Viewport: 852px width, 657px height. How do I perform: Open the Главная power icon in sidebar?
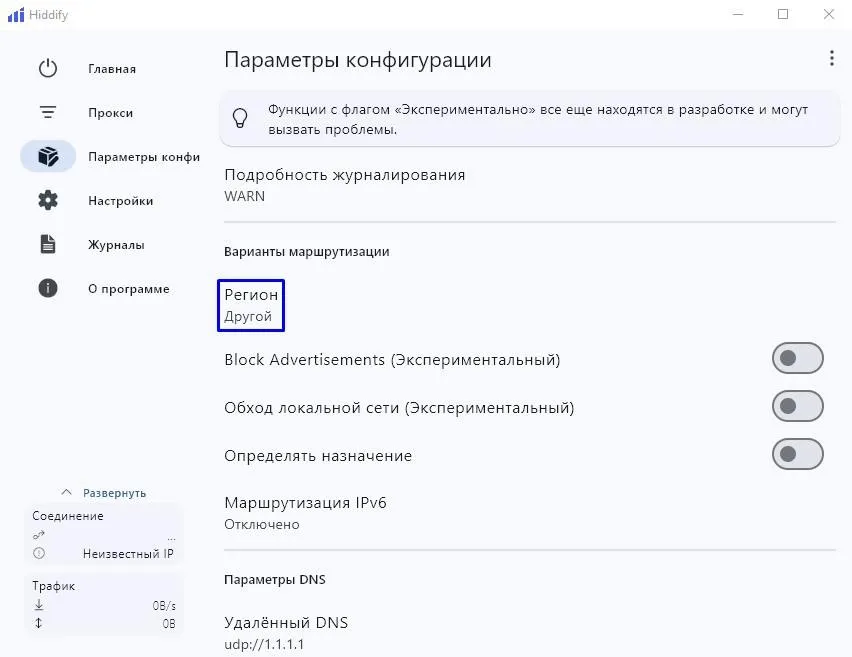click(x=48, y=68)
